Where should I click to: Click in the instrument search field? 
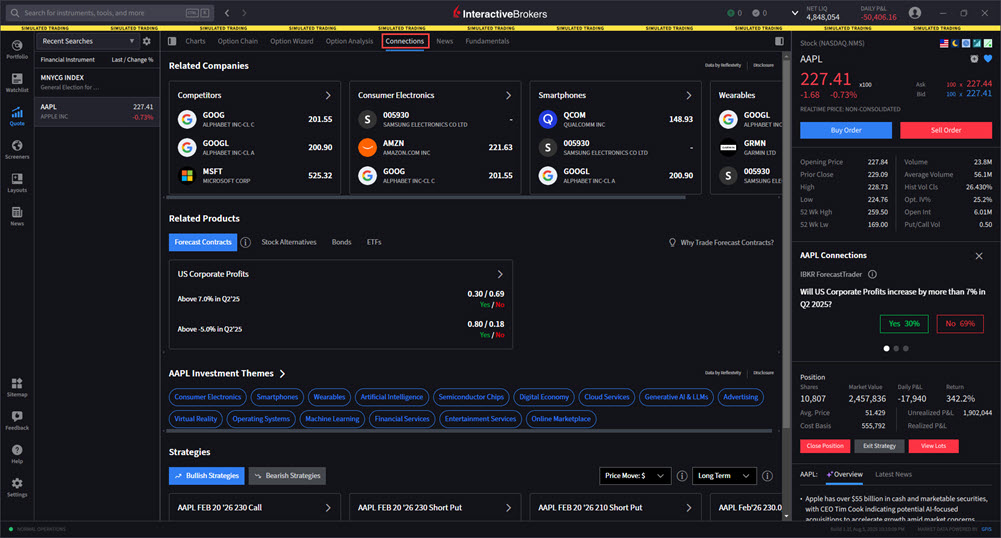point(100,13)
